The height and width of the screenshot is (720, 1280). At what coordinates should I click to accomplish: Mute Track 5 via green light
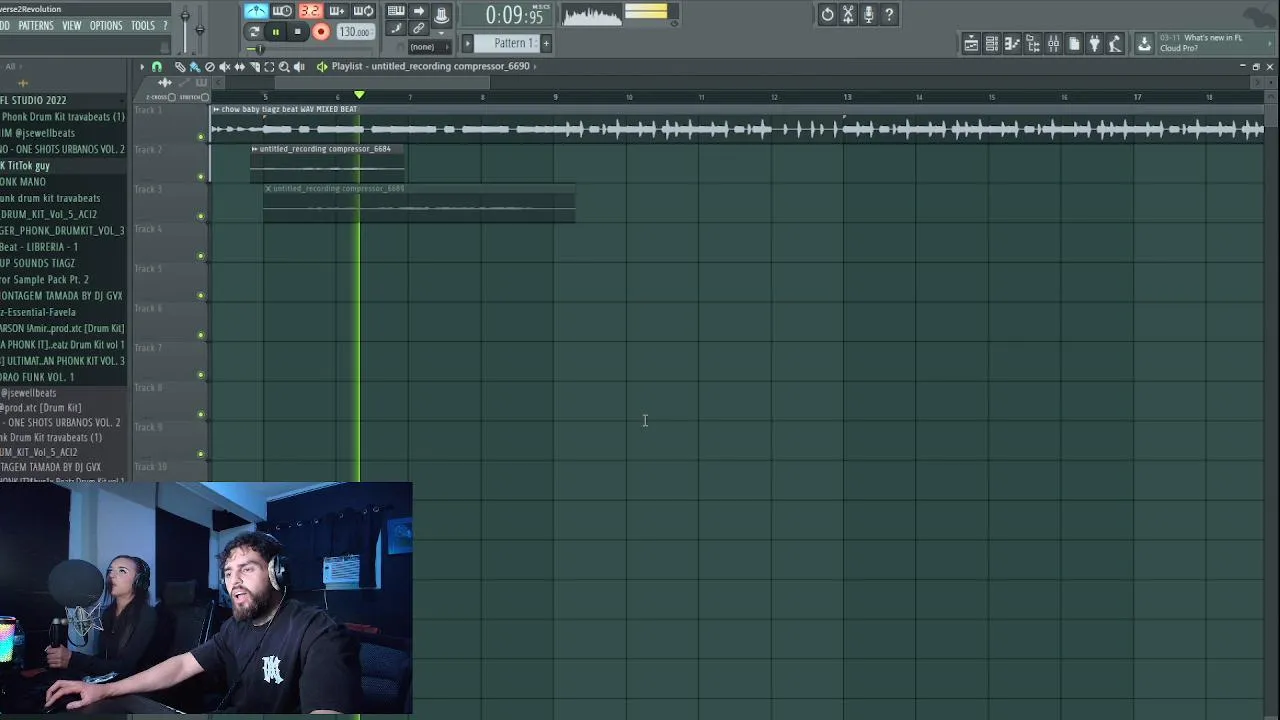[x=201, y=296]
